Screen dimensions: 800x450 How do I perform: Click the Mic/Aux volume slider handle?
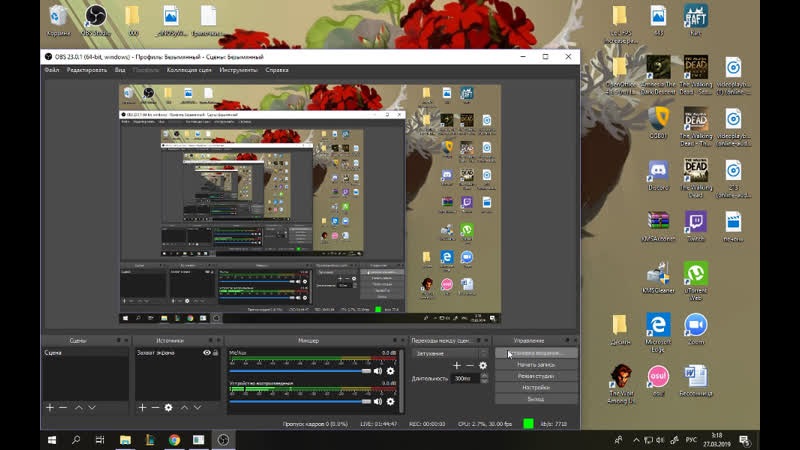[366, 371]
